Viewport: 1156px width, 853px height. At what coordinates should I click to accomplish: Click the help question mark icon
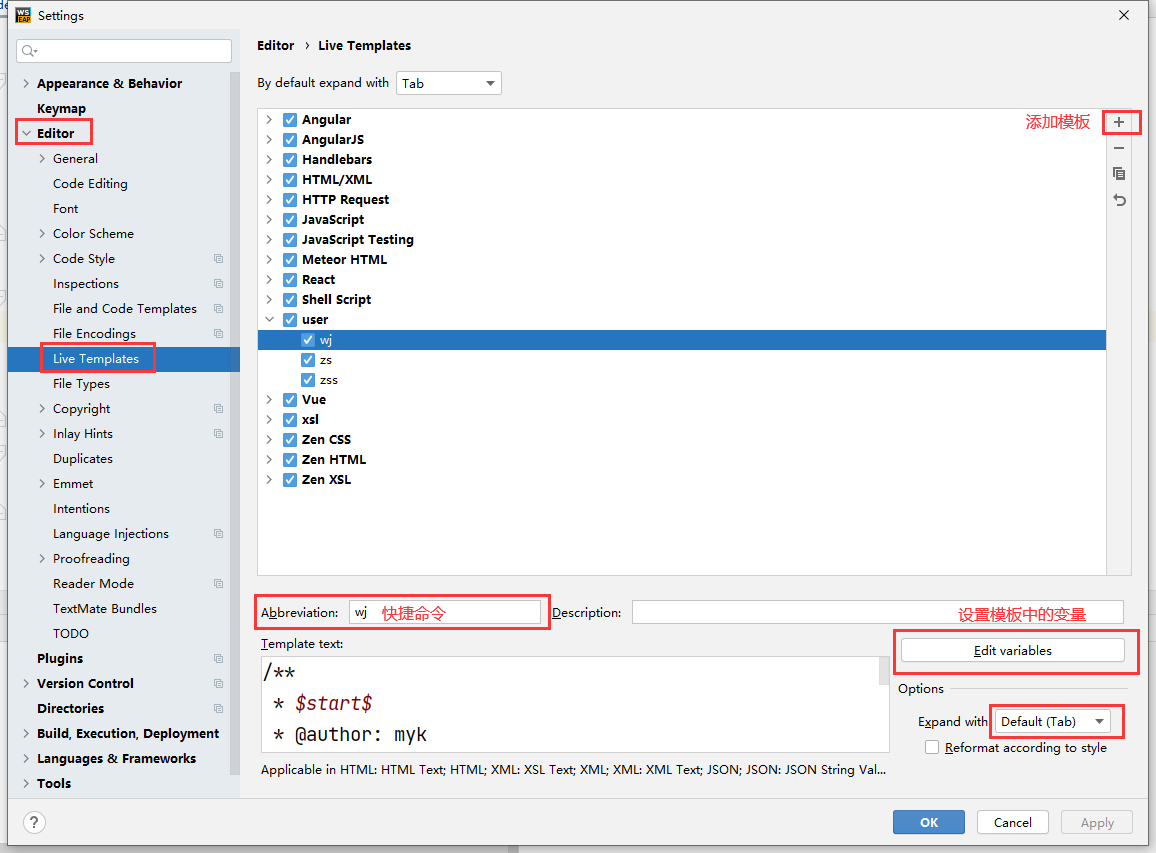[34, 822]
